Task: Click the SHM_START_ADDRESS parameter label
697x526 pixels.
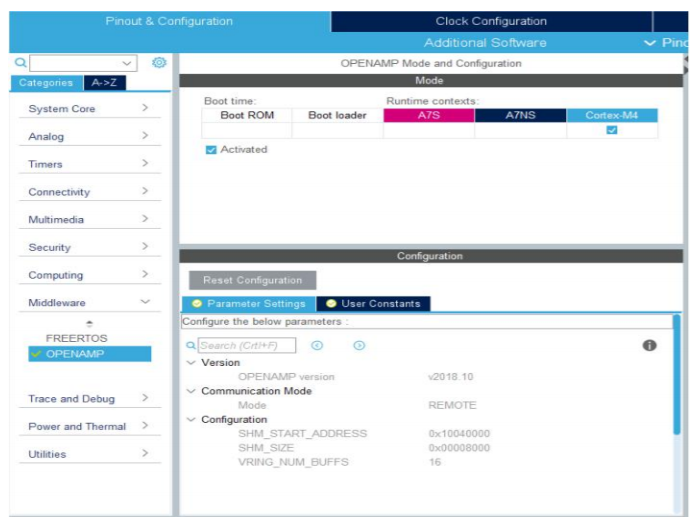Action: pyautogui.click(x=302, y=434)
